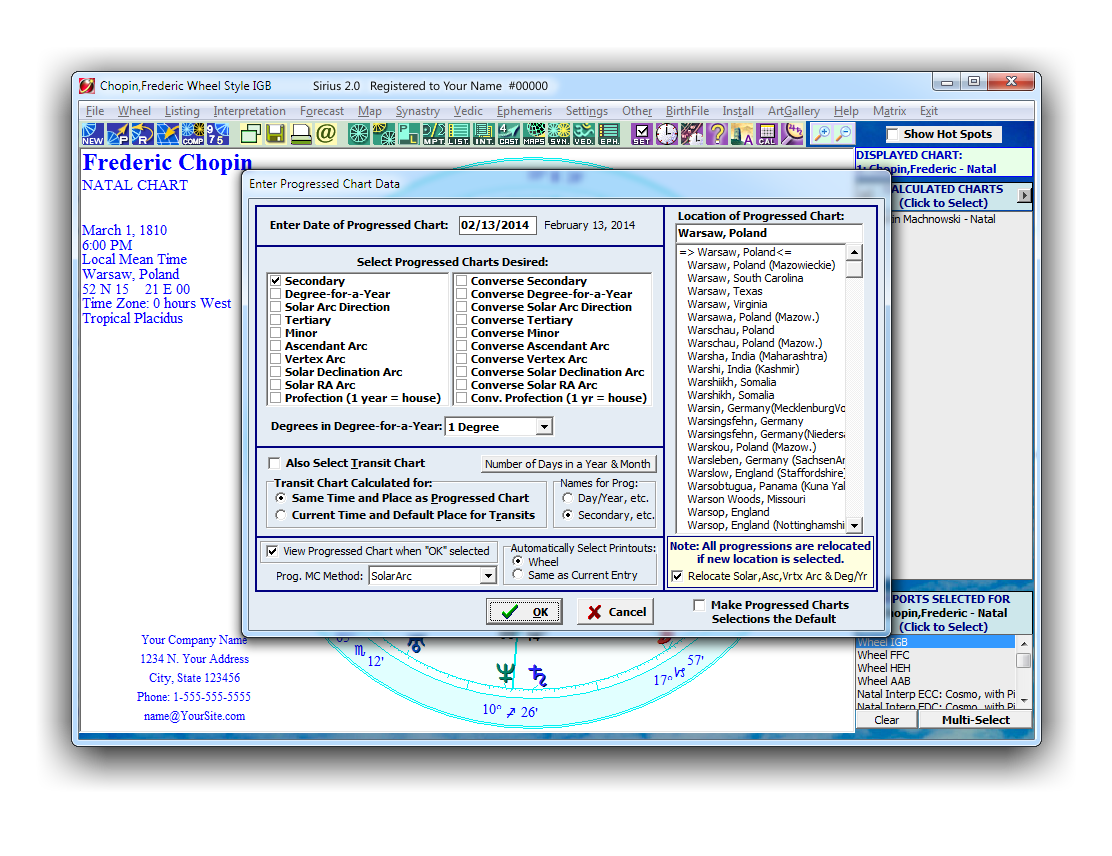Click the floppy disk save icon
The height and width of the screenshot is (856, 1112).
275,133
